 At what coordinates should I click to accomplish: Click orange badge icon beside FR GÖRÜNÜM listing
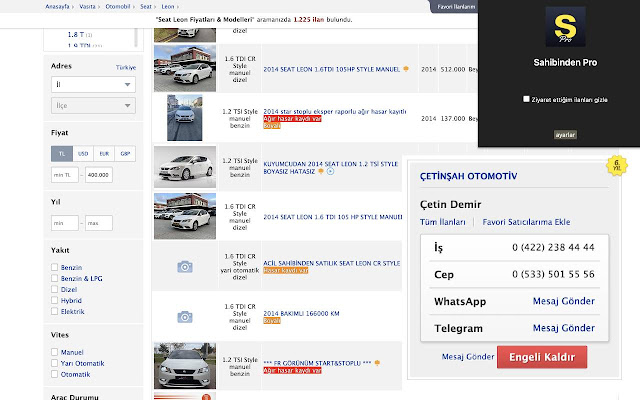coord(377,363)
